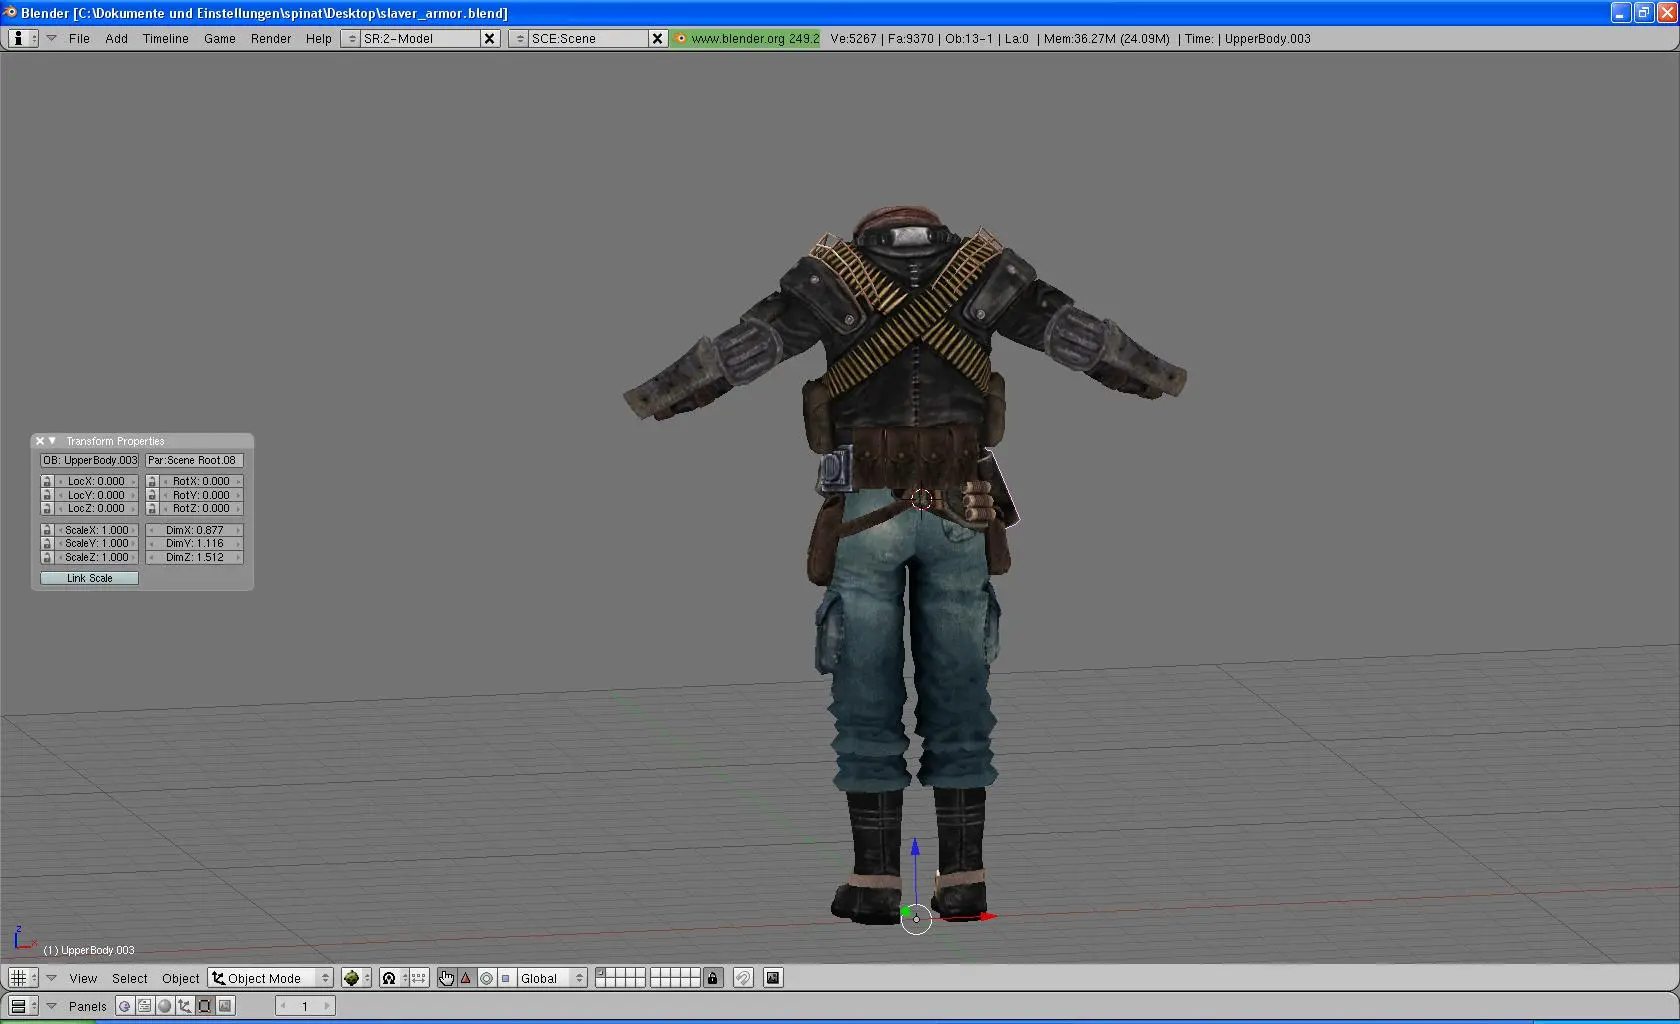The height and width of the screenshot is (1024, 1680).
Task: Edit the OB: UpperBody.003 name field
Action: pyautogui.click(x=89, y=460)
